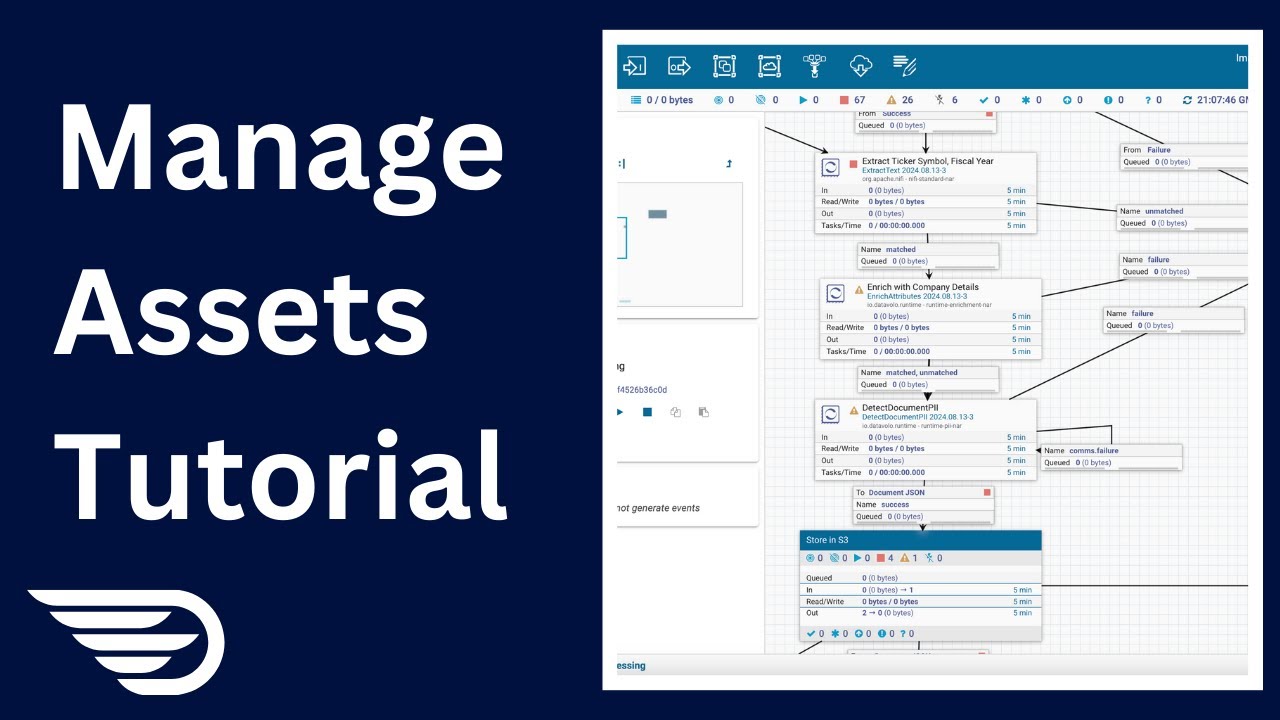Collapse the Navigate panel using its arrow icon
Image resolution: width=1280 pixels, height=720 pixels.
pos(729,163)
